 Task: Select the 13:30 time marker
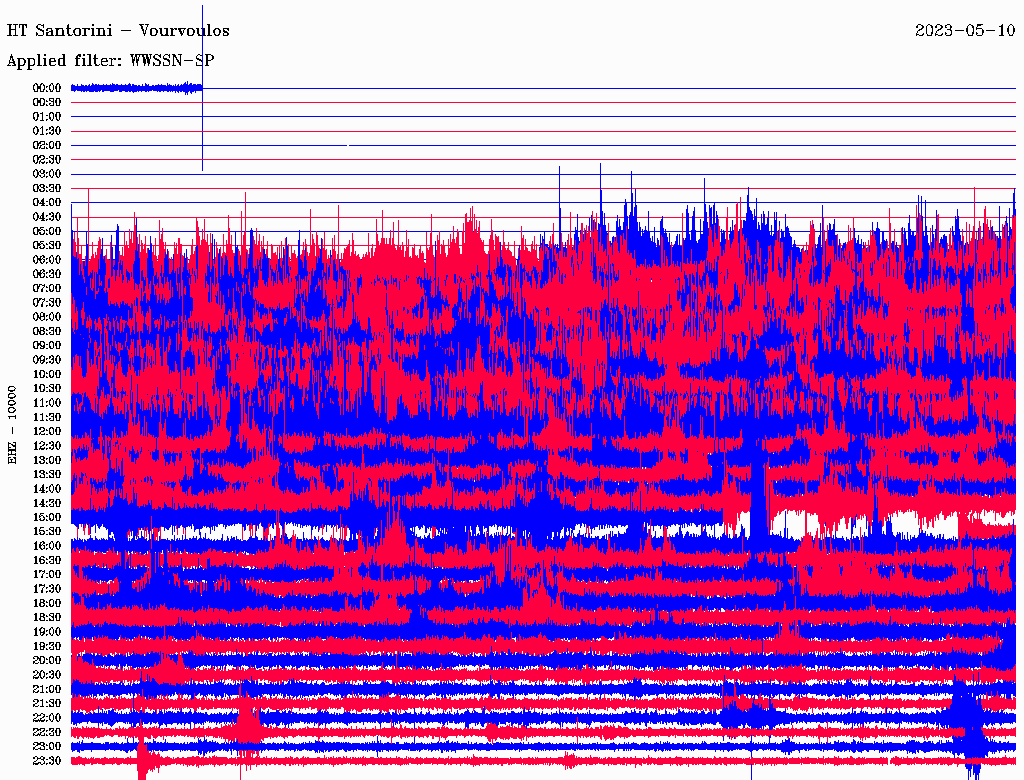point(47,475)
